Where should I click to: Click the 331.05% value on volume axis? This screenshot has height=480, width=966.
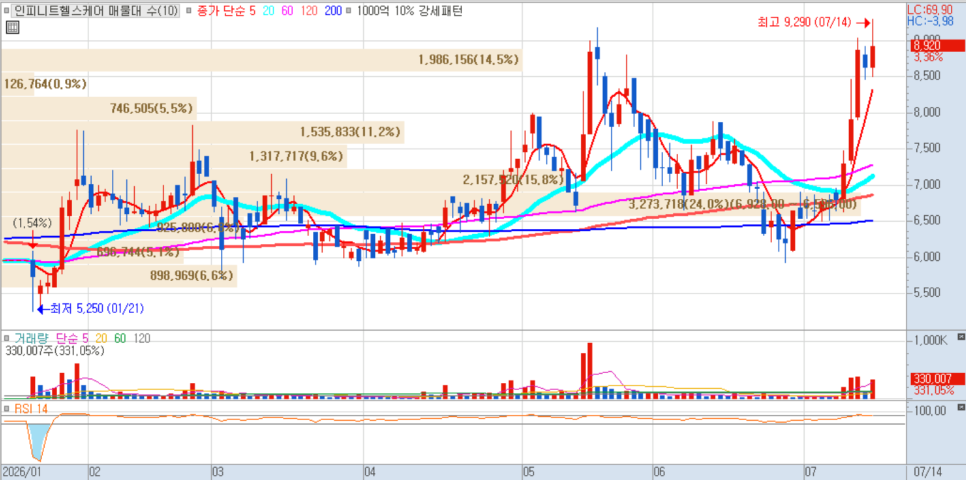pyautogui.click(x=932, y=391)
